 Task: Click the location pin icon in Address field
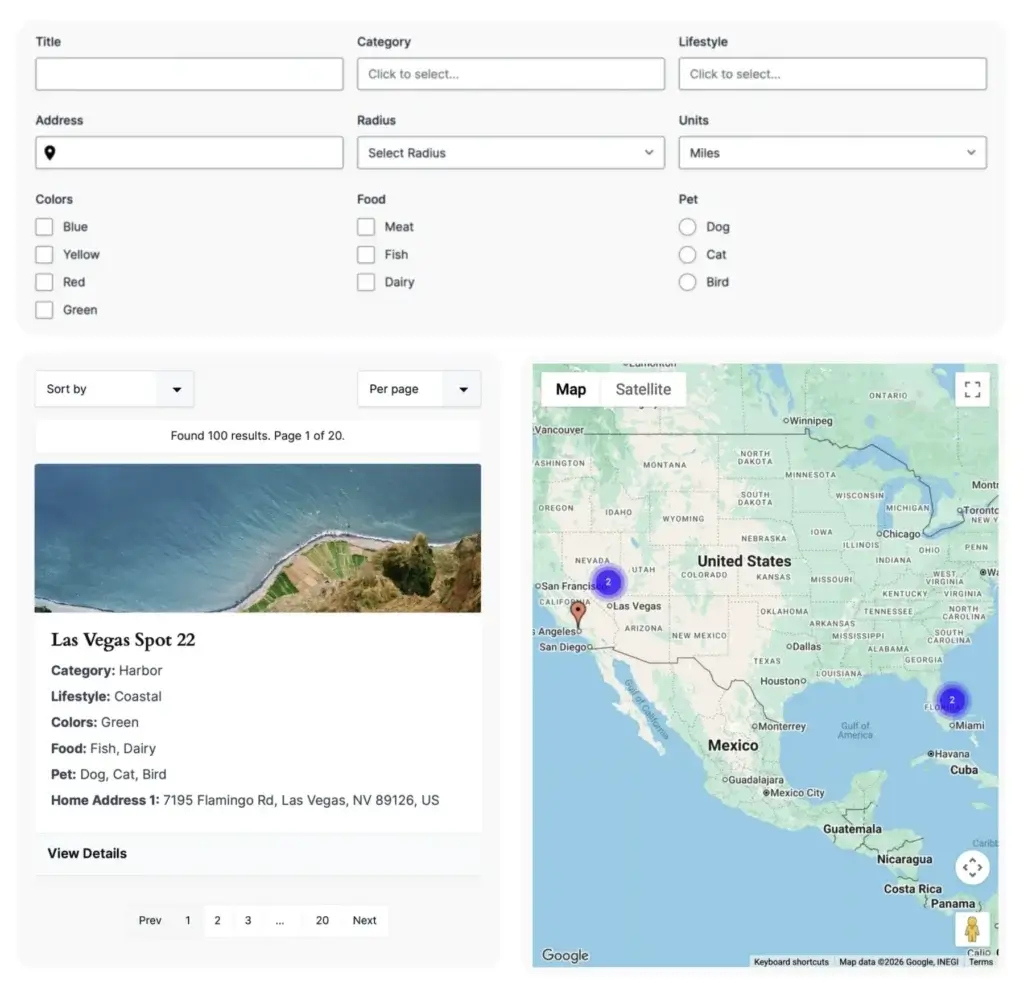point(50,153)
